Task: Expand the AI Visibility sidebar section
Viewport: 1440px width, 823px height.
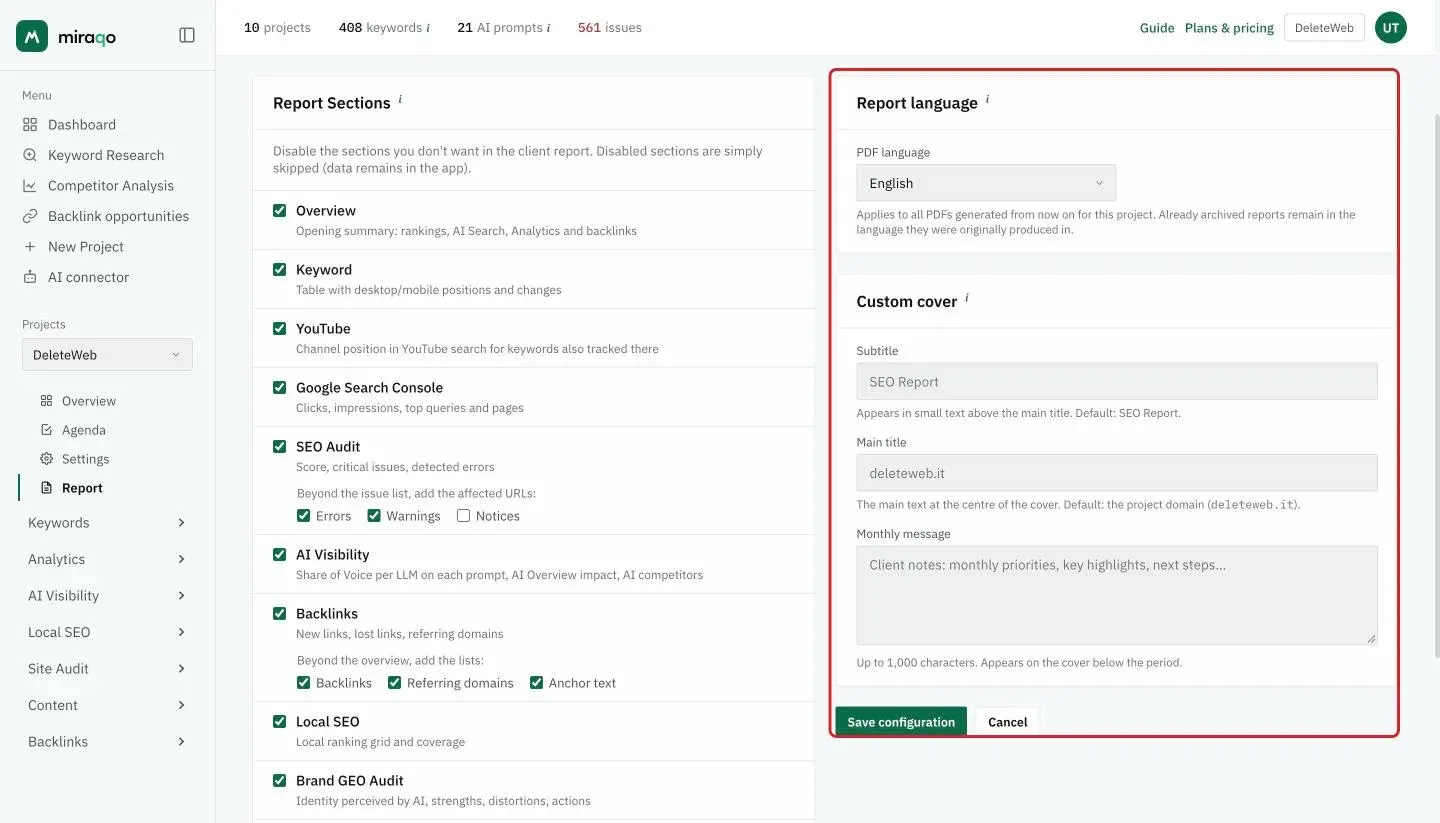Action: point(107,596)
